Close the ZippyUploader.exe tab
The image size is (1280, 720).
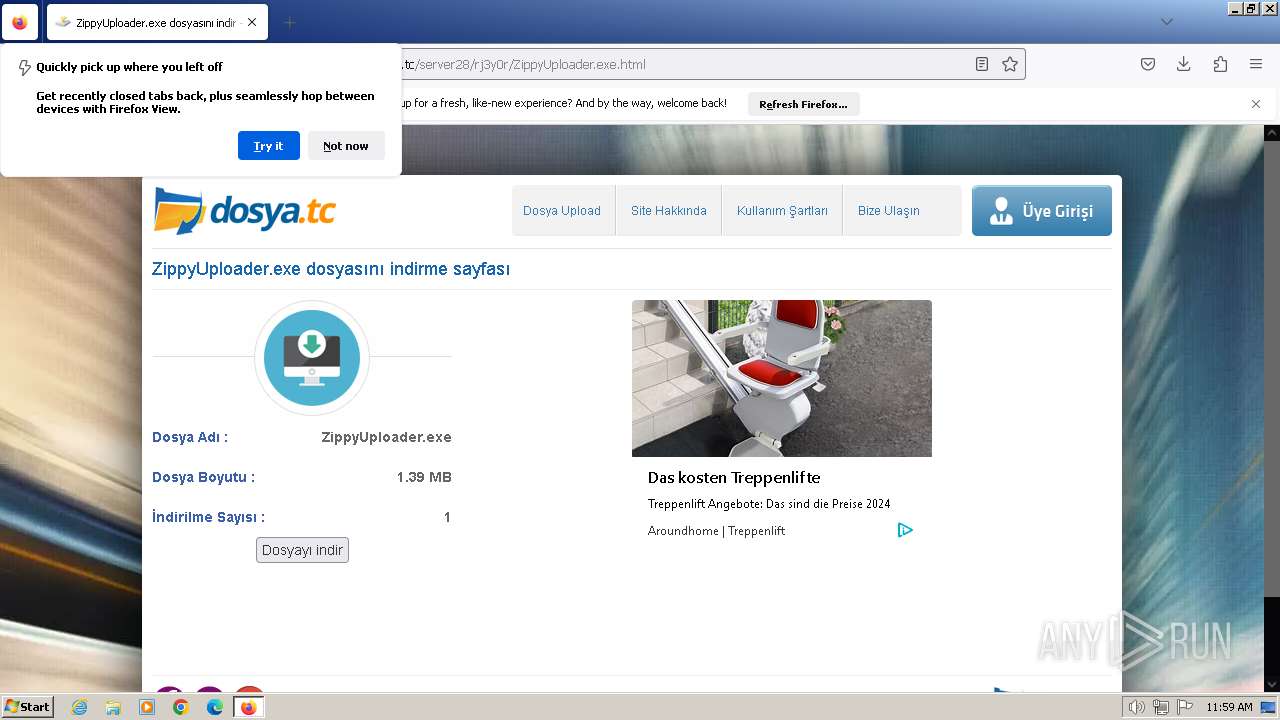point(251,22)
